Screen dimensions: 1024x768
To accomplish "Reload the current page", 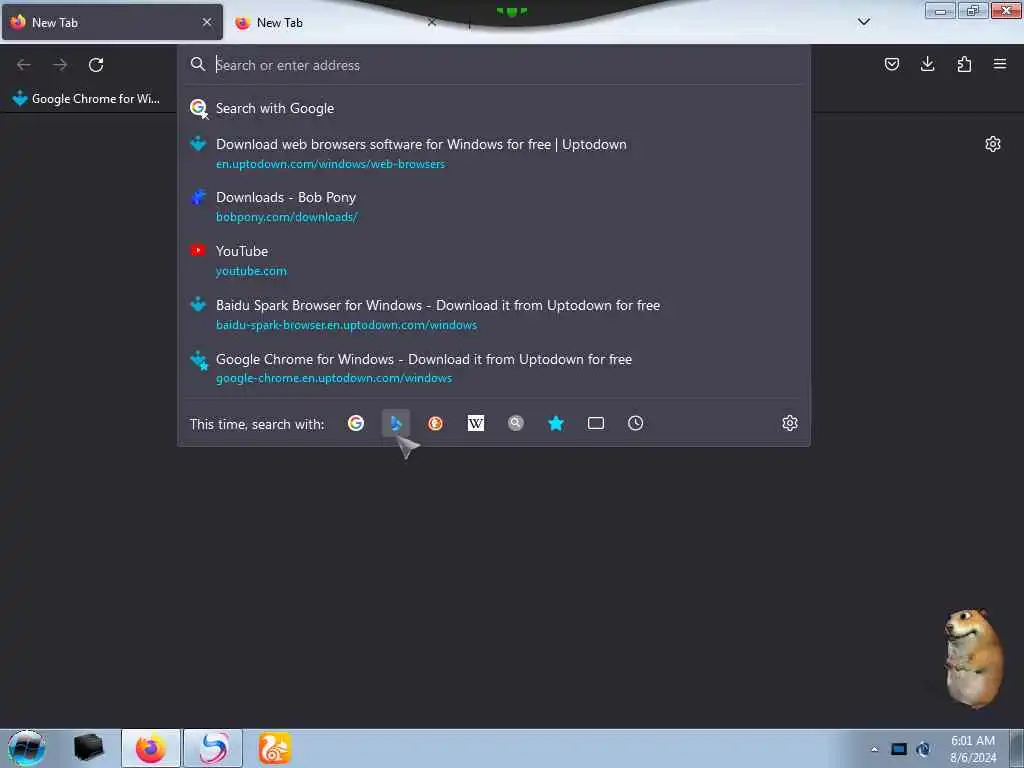I will (96, 65).
